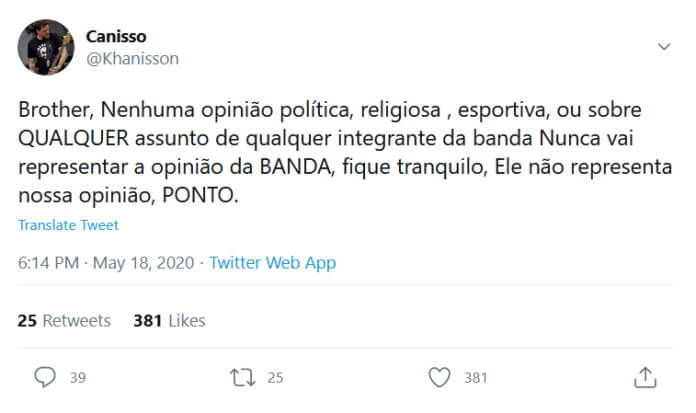Click the share tweet upload icon
The image size is (696, 413).
pos(645,377)
